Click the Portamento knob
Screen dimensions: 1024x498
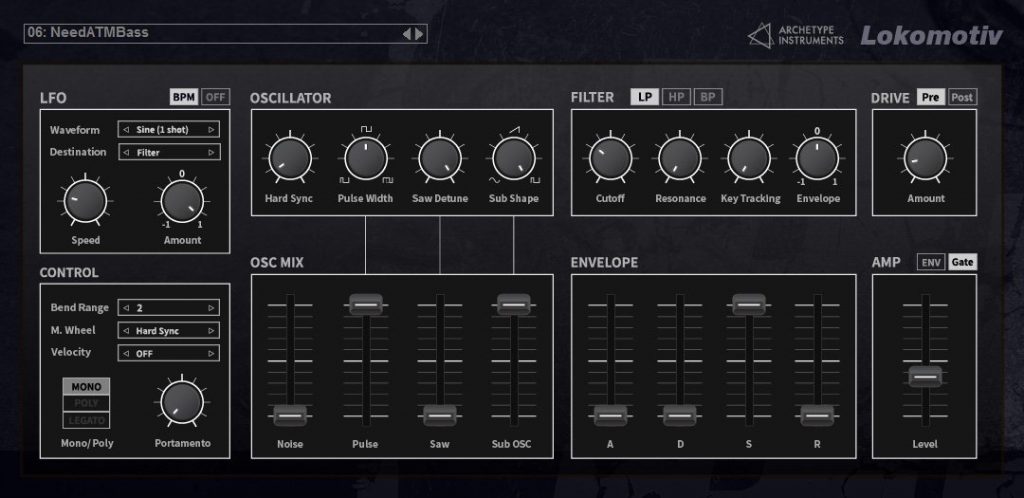click(182, 402)
